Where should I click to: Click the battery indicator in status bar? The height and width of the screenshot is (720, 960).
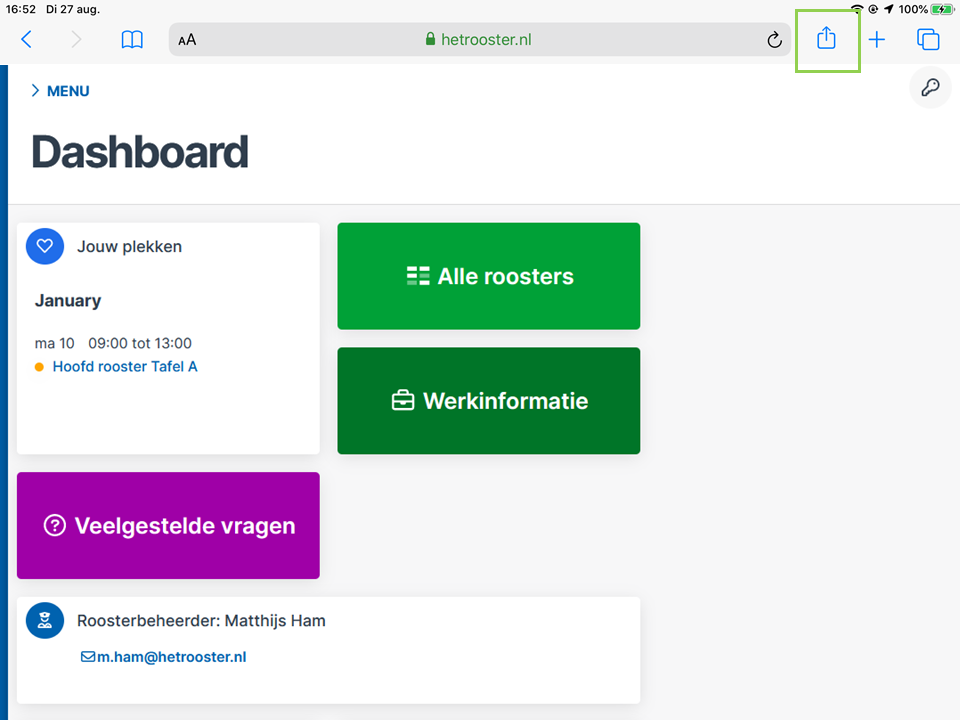tap(942, 9)
